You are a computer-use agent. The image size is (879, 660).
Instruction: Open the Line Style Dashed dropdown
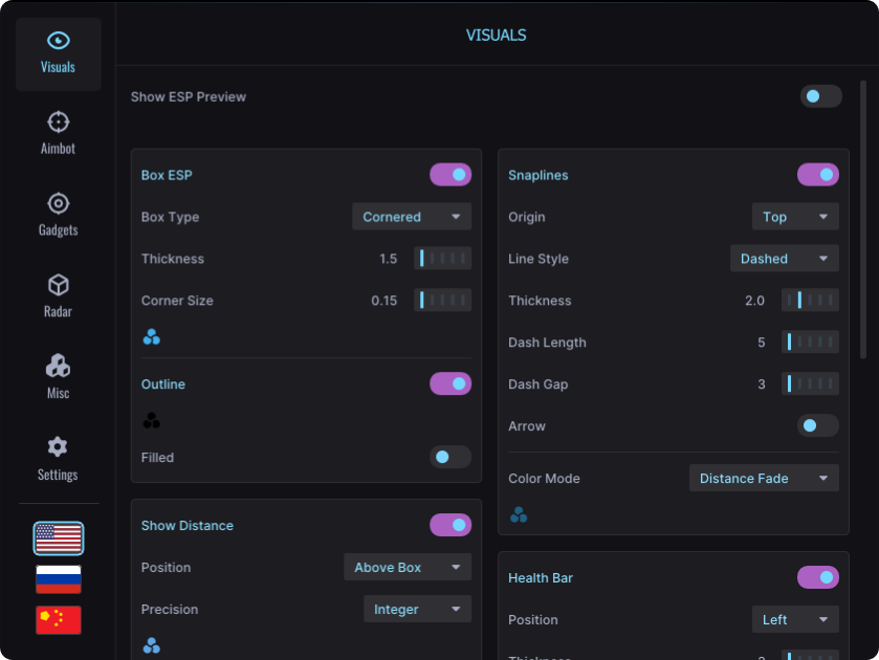pyautogui.click(x=784, y=259)
